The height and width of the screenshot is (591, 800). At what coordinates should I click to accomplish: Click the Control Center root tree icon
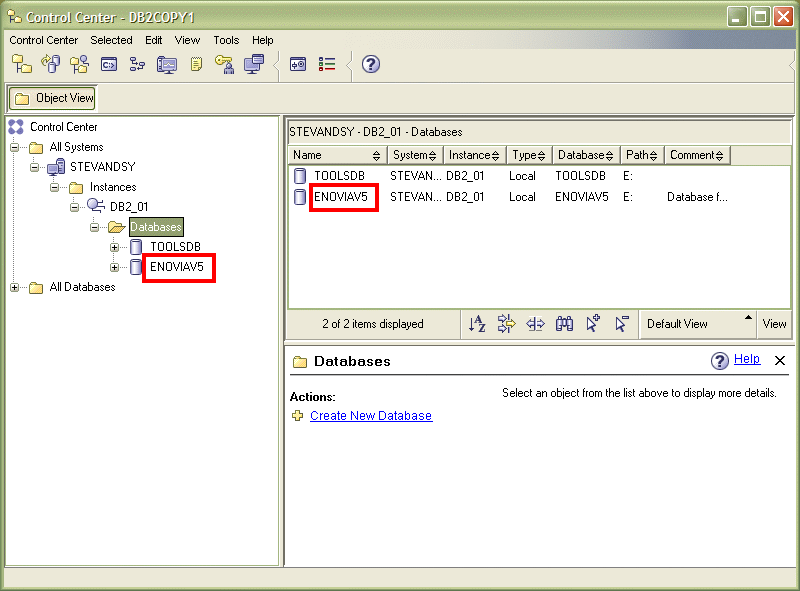(16, 127)
